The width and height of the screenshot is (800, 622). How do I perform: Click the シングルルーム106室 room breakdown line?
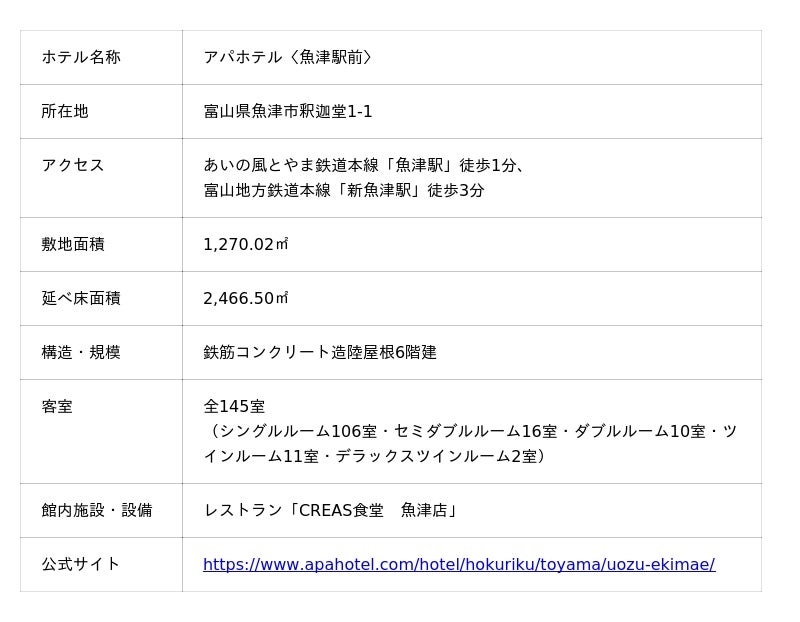470,431
